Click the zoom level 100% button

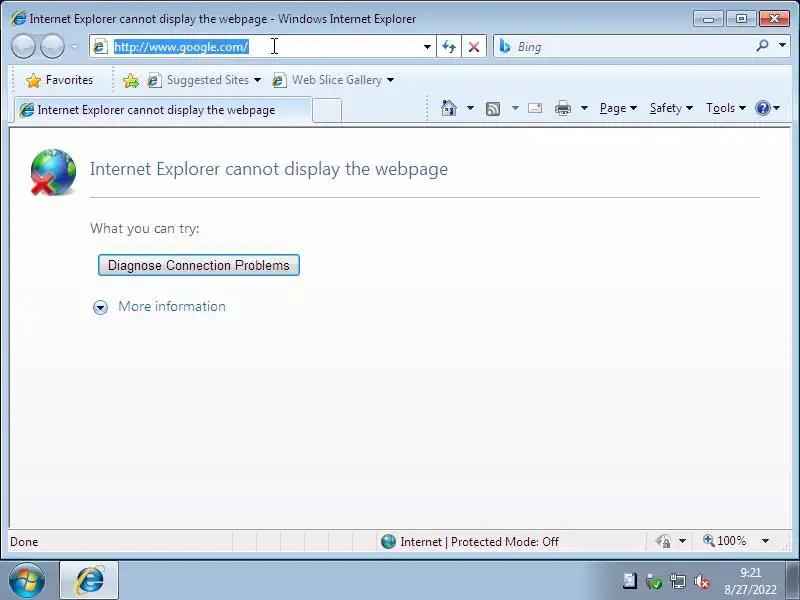coord(725,541)
